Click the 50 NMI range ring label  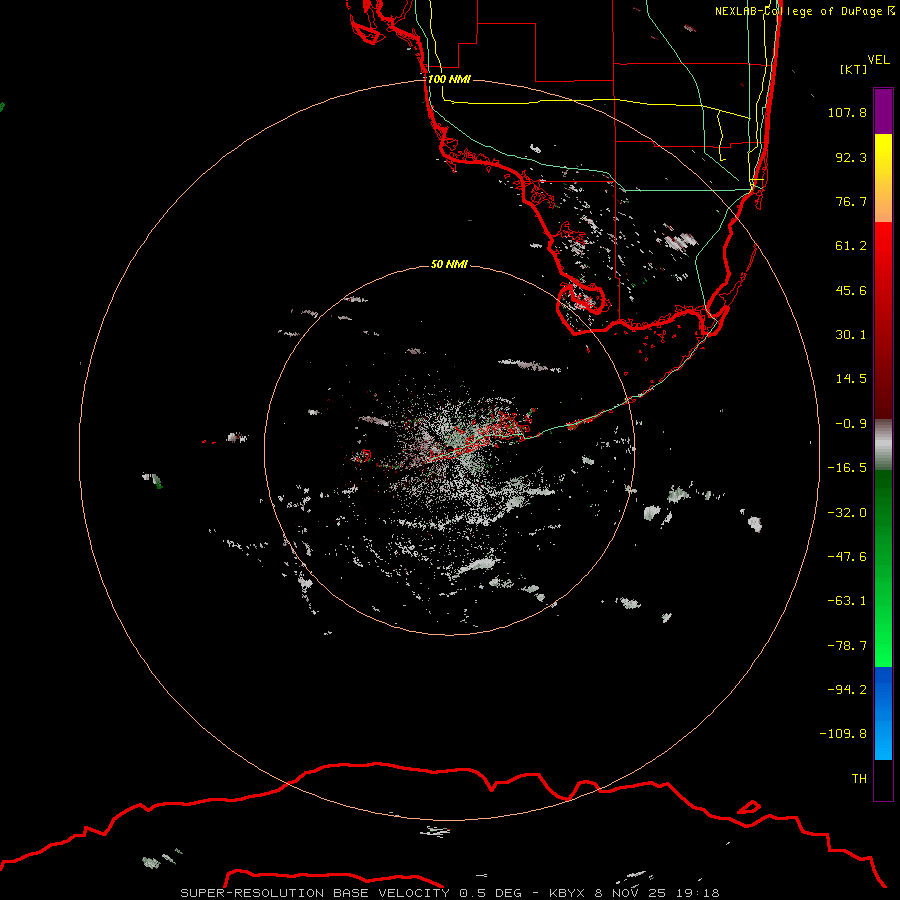tap(449, 264)
